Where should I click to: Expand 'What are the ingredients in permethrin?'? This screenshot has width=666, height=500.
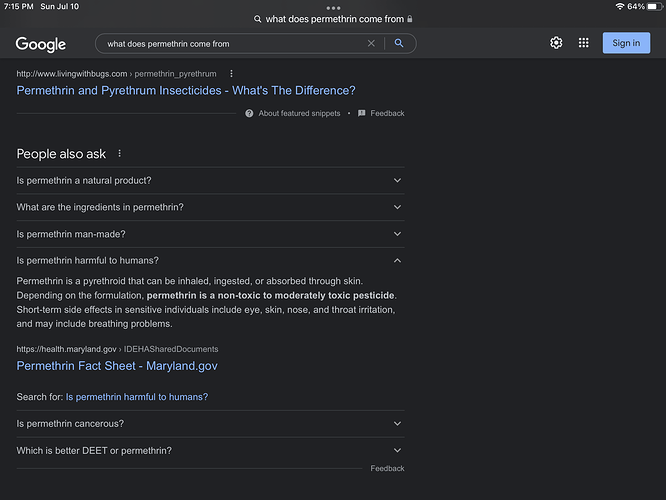(x=210, y=207)
